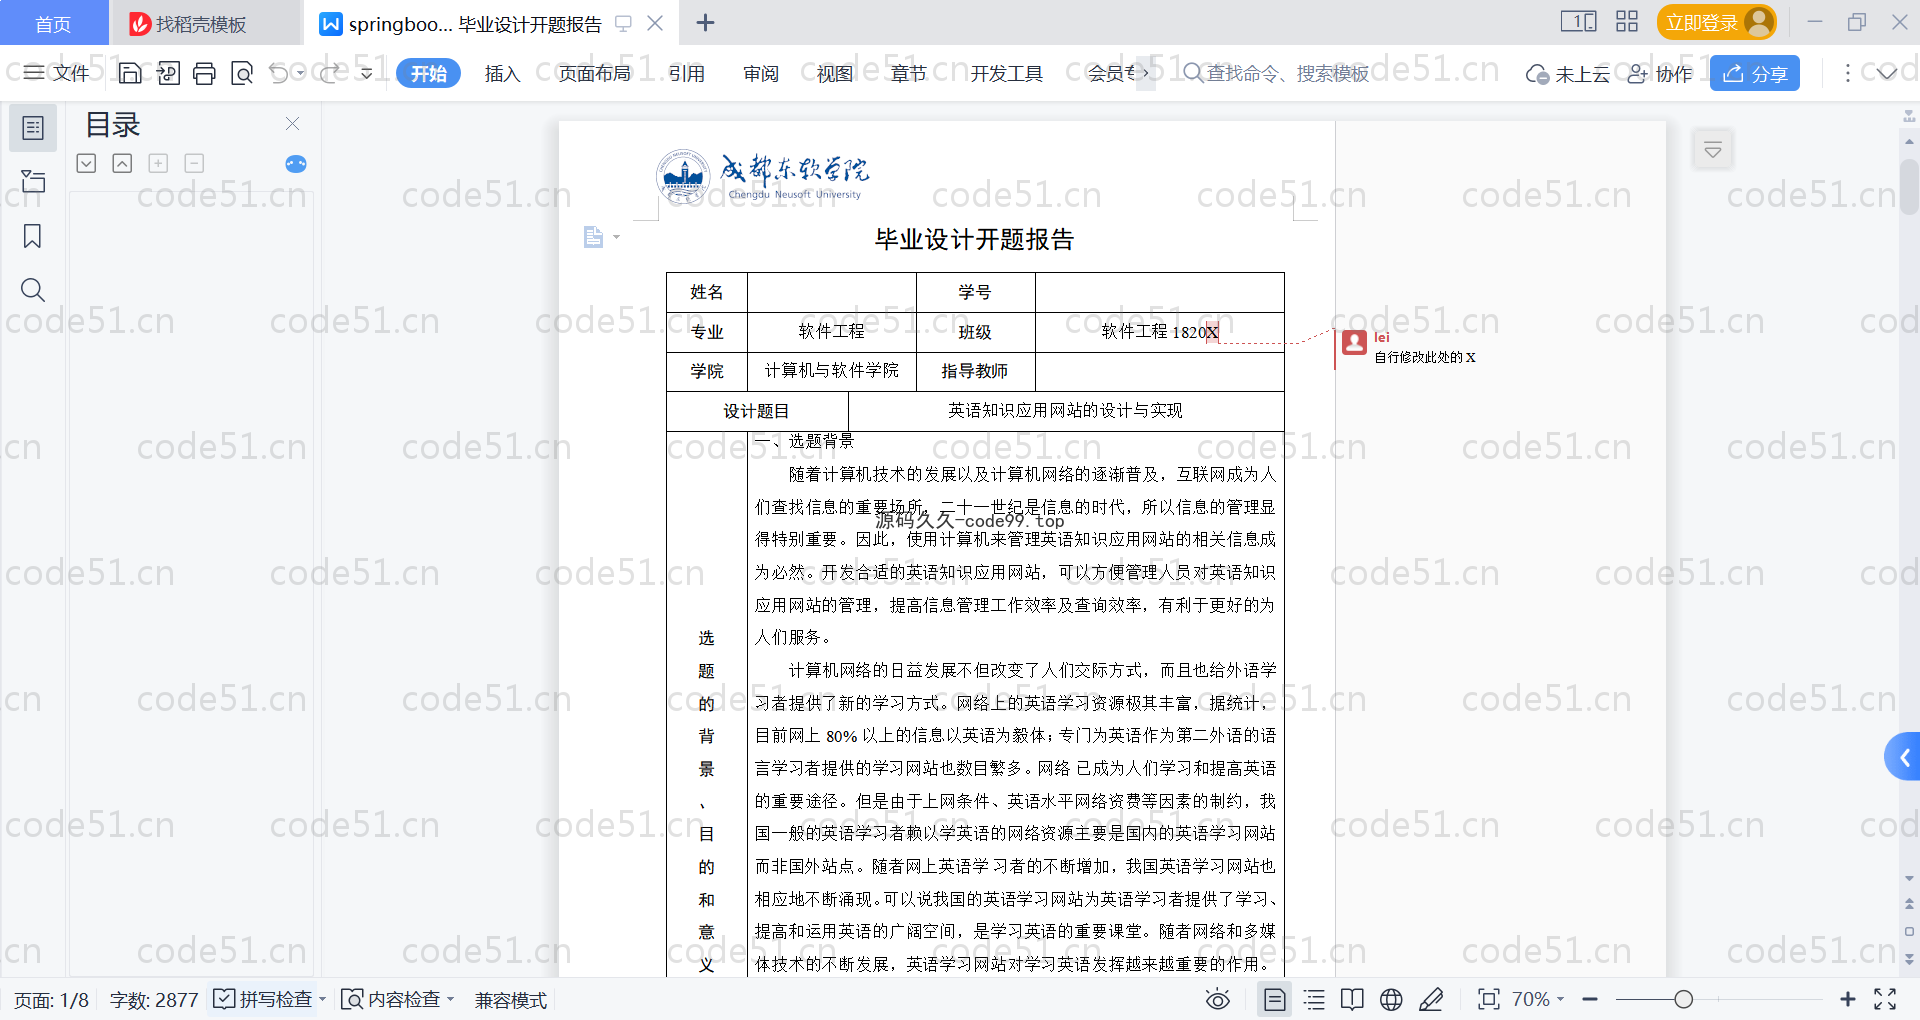Switch to the 引用 ribbon tab
This screenshot has height=1020, width=1920.
click(x=687, y=73)
